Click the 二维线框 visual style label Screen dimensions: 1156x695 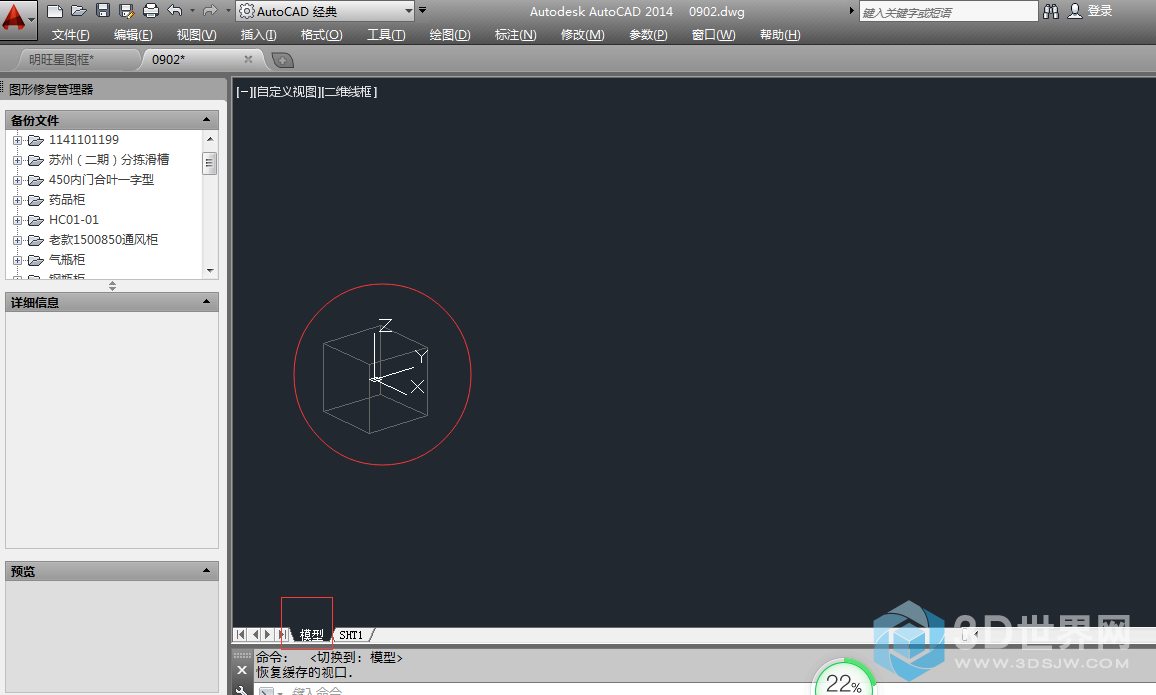tap(350, 92)
